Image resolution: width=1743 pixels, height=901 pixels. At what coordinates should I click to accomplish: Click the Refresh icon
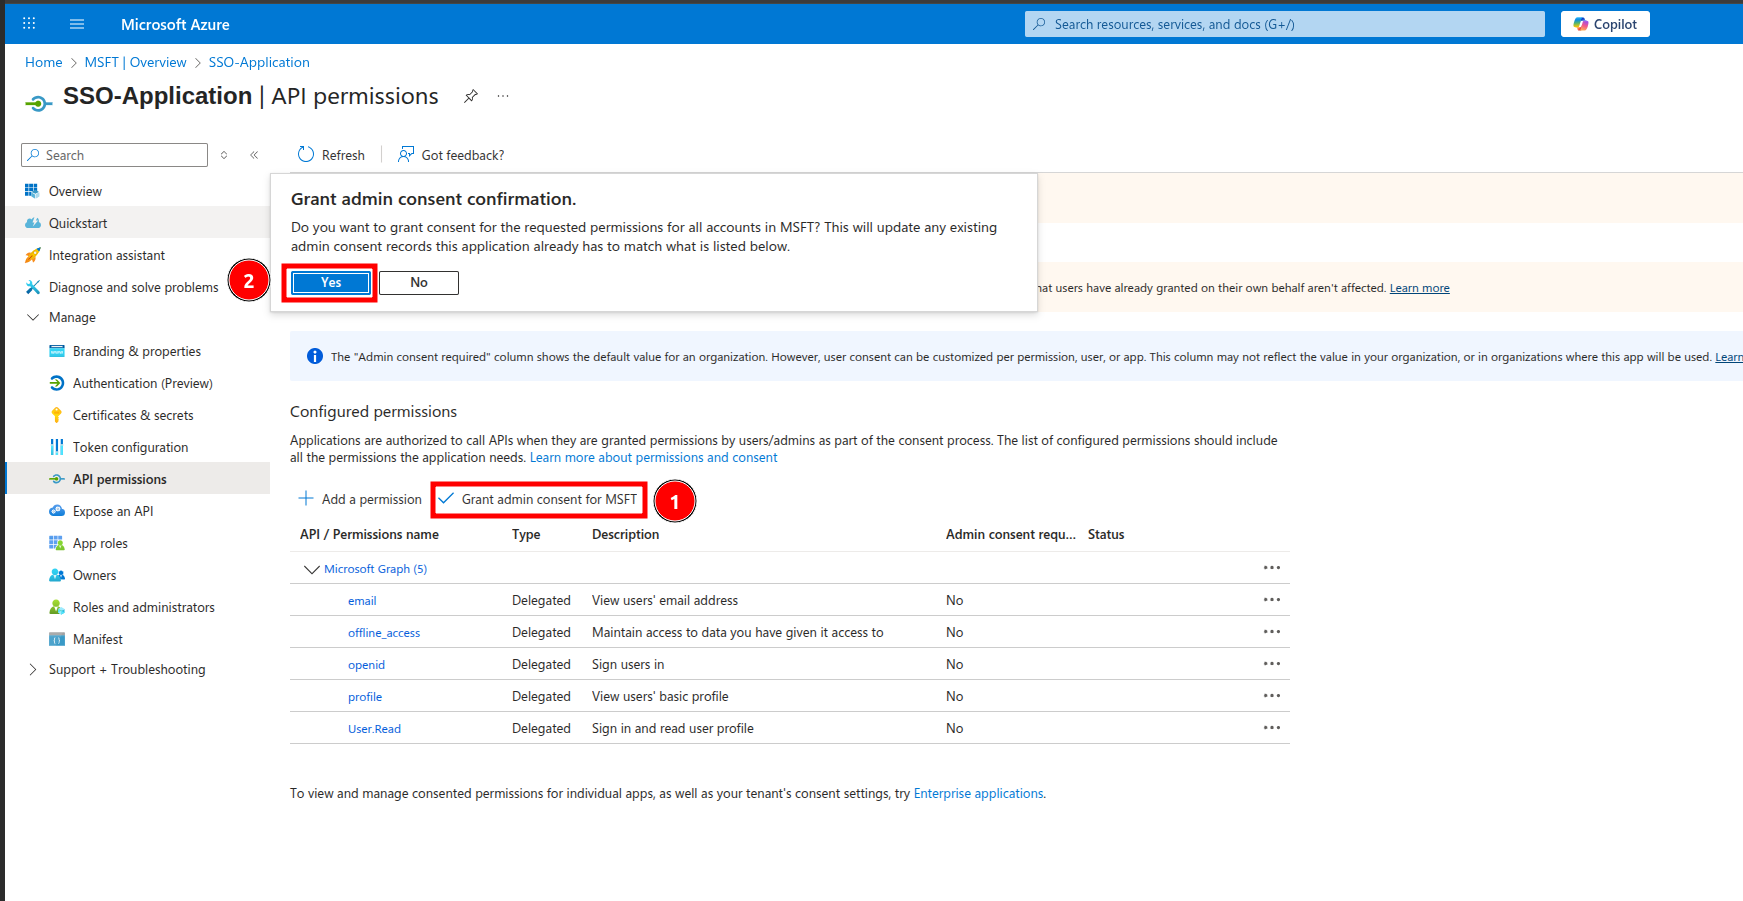coord(306,154)
